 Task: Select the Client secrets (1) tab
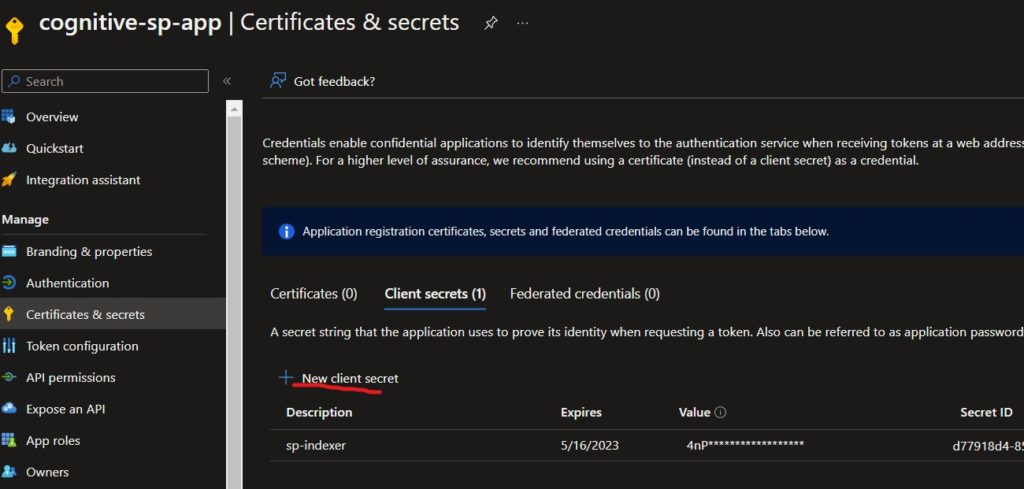pos(435,294)
